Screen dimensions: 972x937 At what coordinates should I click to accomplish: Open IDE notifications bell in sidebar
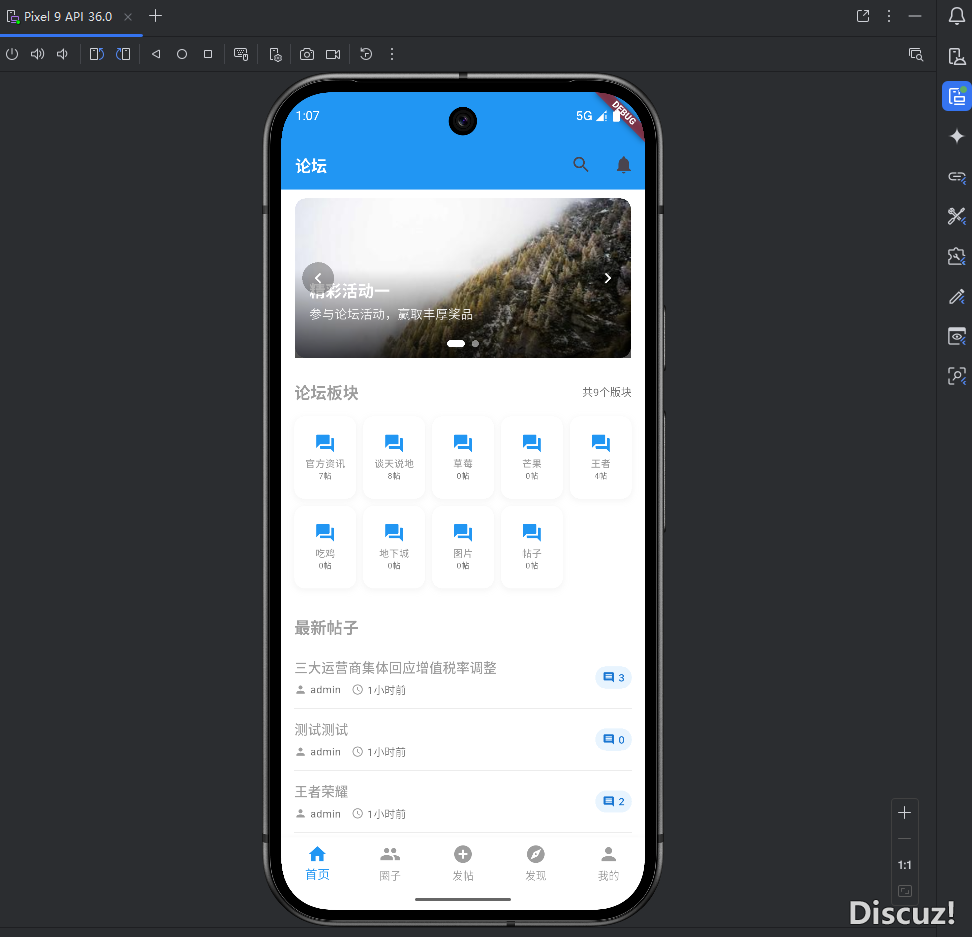957,15
